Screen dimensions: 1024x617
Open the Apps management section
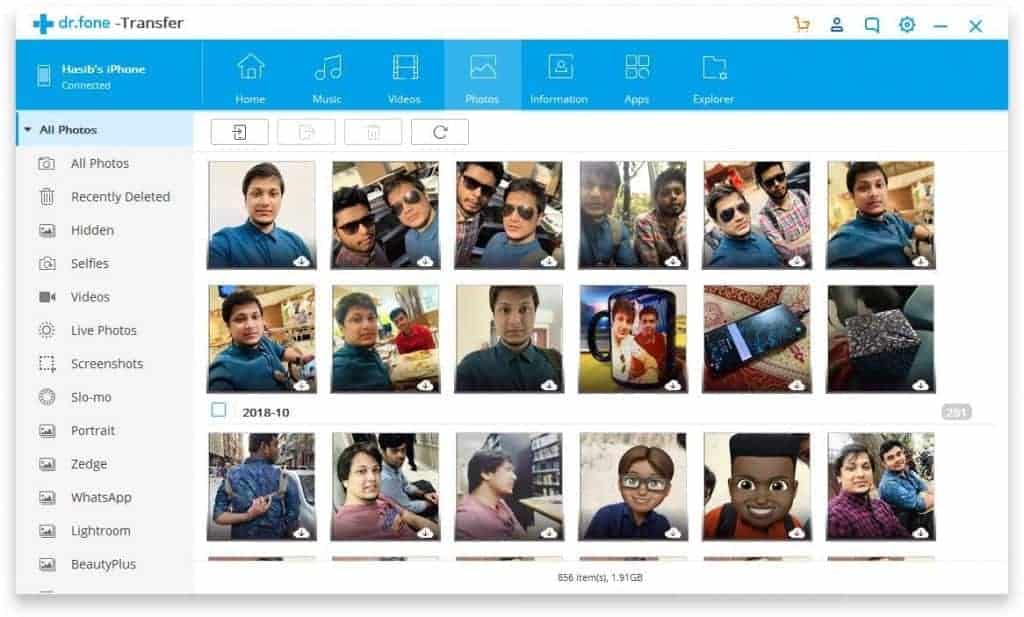[x=636, y=75]
